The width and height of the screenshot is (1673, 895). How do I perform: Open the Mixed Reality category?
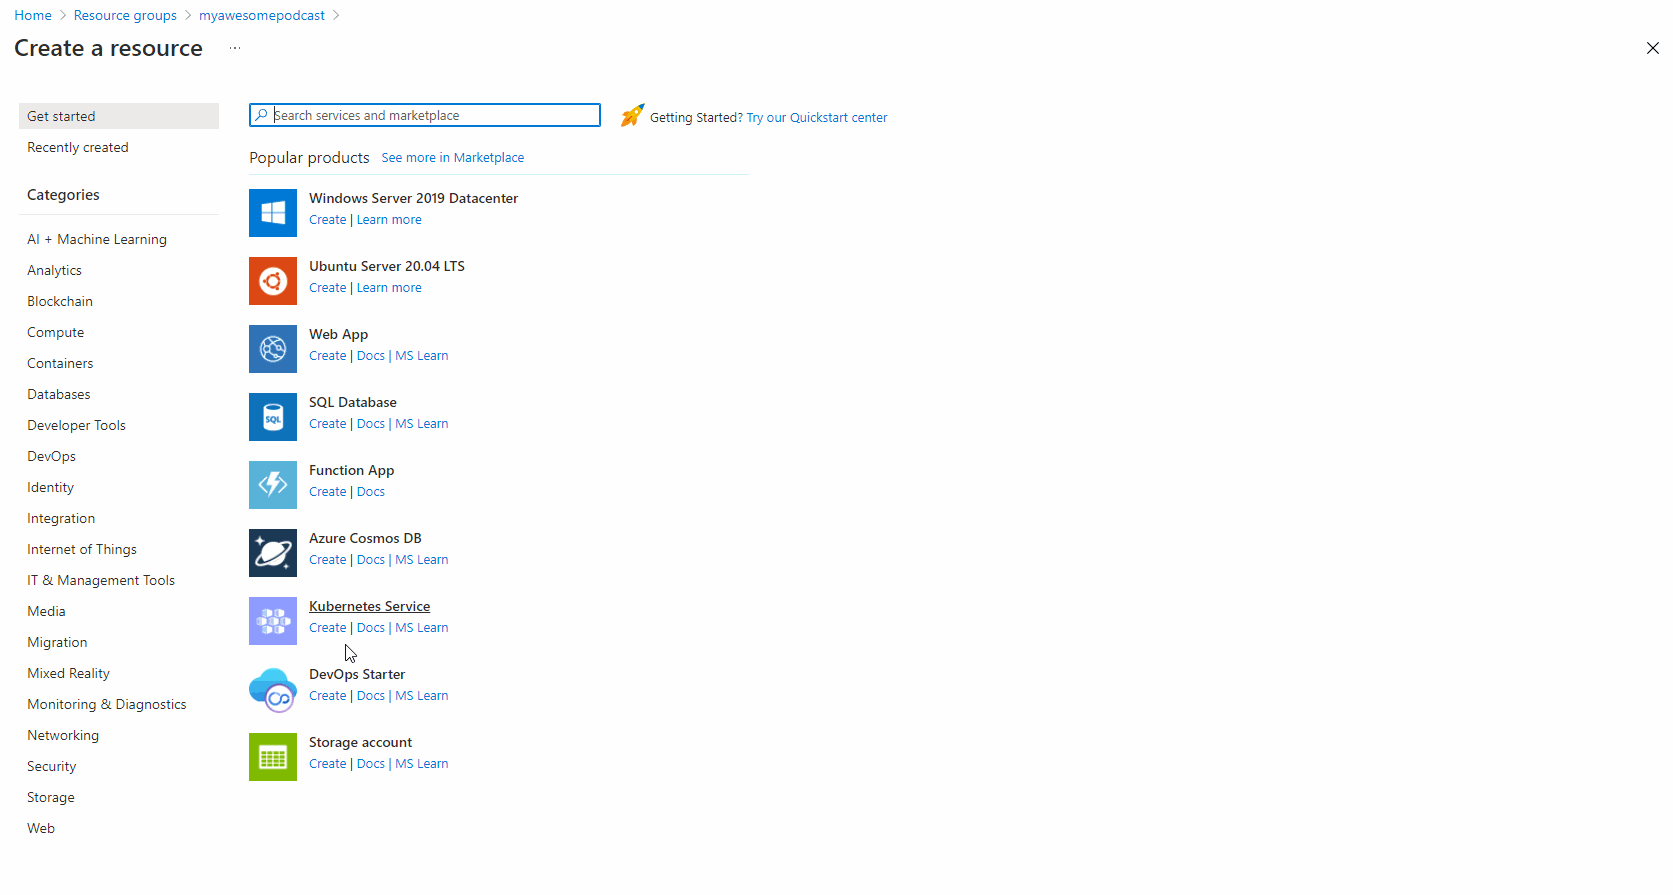[x=69, y=673]
